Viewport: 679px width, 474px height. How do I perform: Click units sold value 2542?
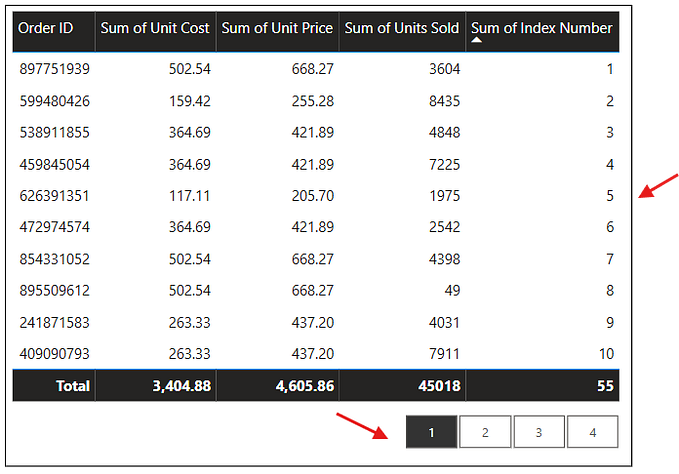coord(444,227)
